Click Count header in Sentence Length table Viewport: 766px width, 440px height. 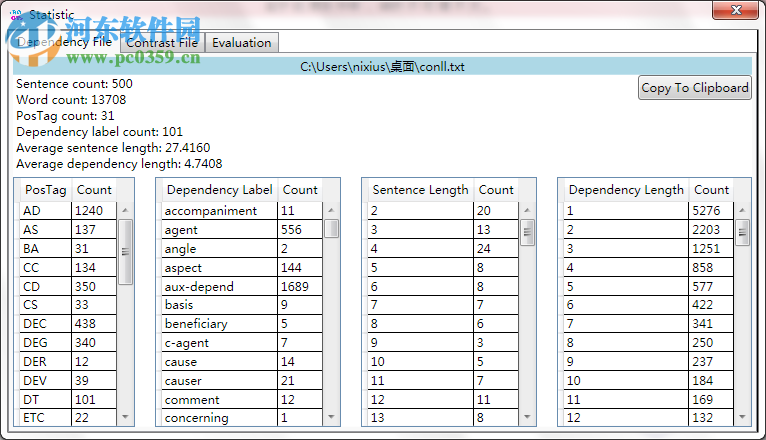(496, 190)
